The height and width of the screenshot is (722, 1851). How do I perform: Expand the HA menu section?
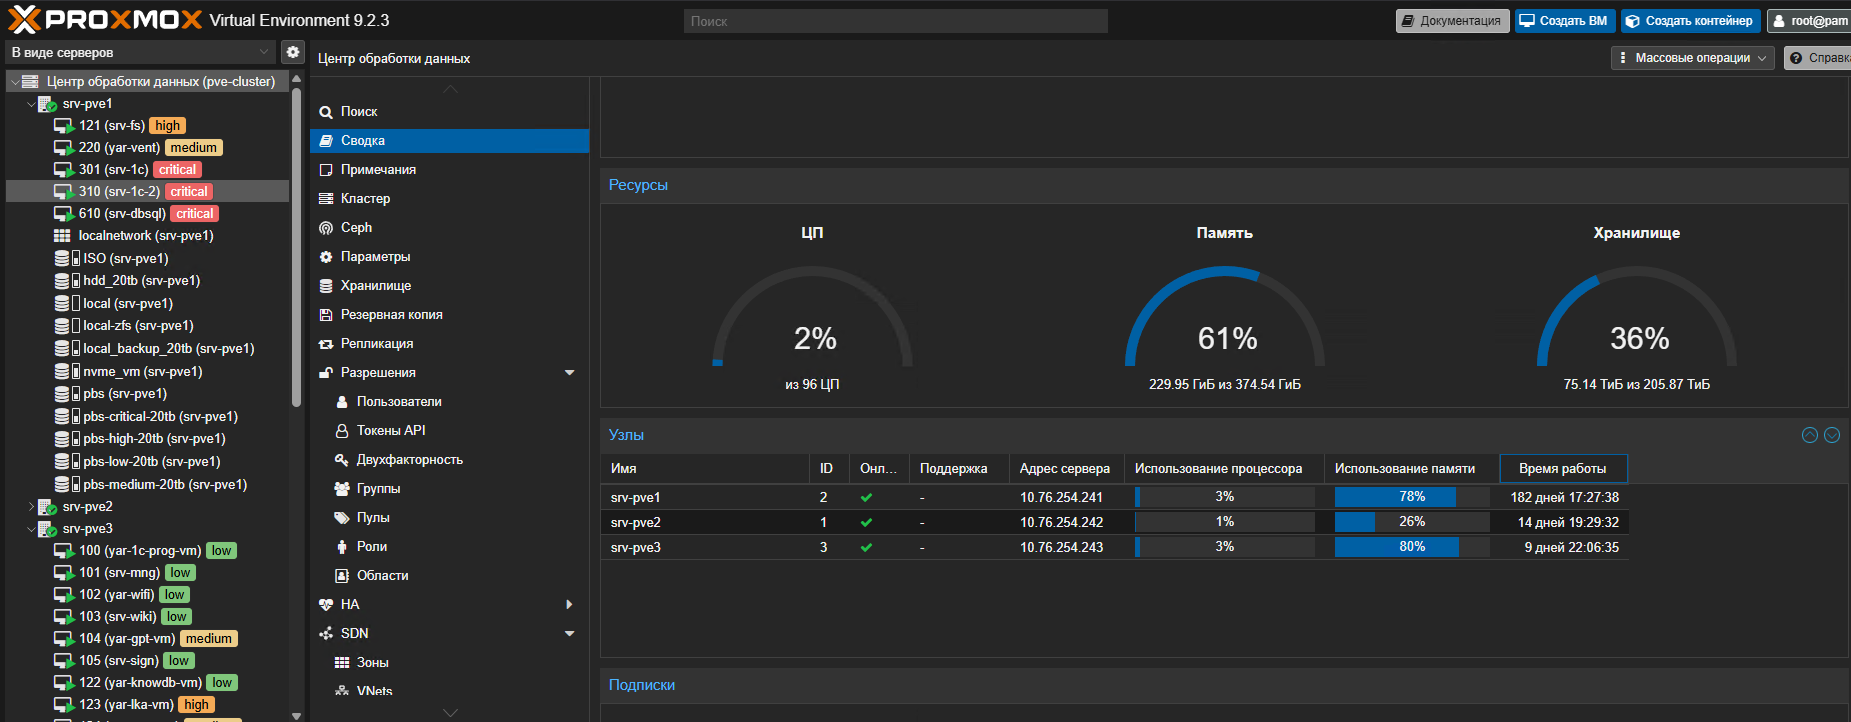569,605
